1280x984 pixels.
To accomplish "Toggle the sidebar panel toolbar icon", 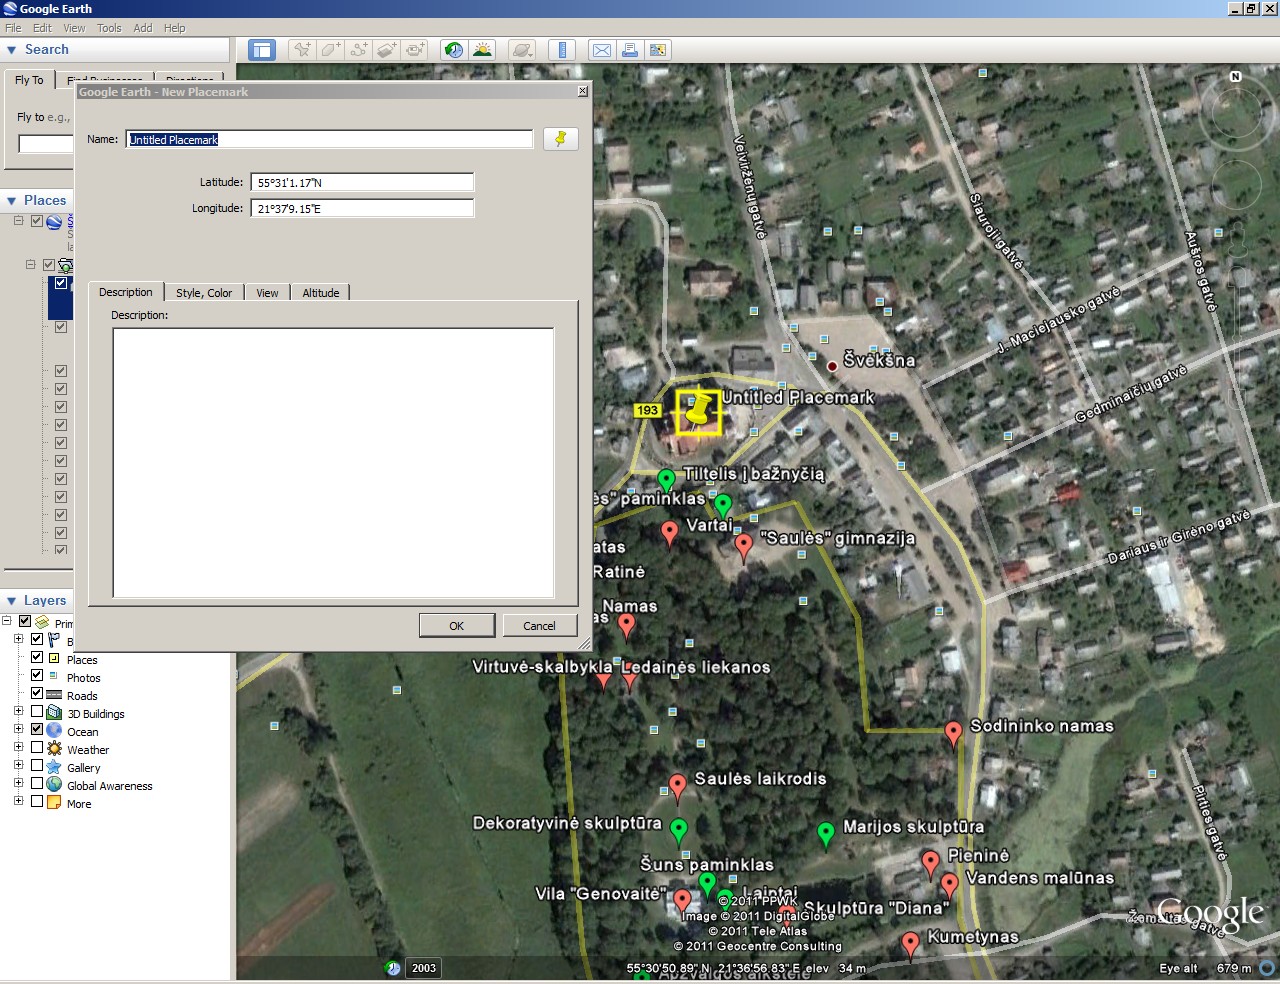I will (262, 50).
